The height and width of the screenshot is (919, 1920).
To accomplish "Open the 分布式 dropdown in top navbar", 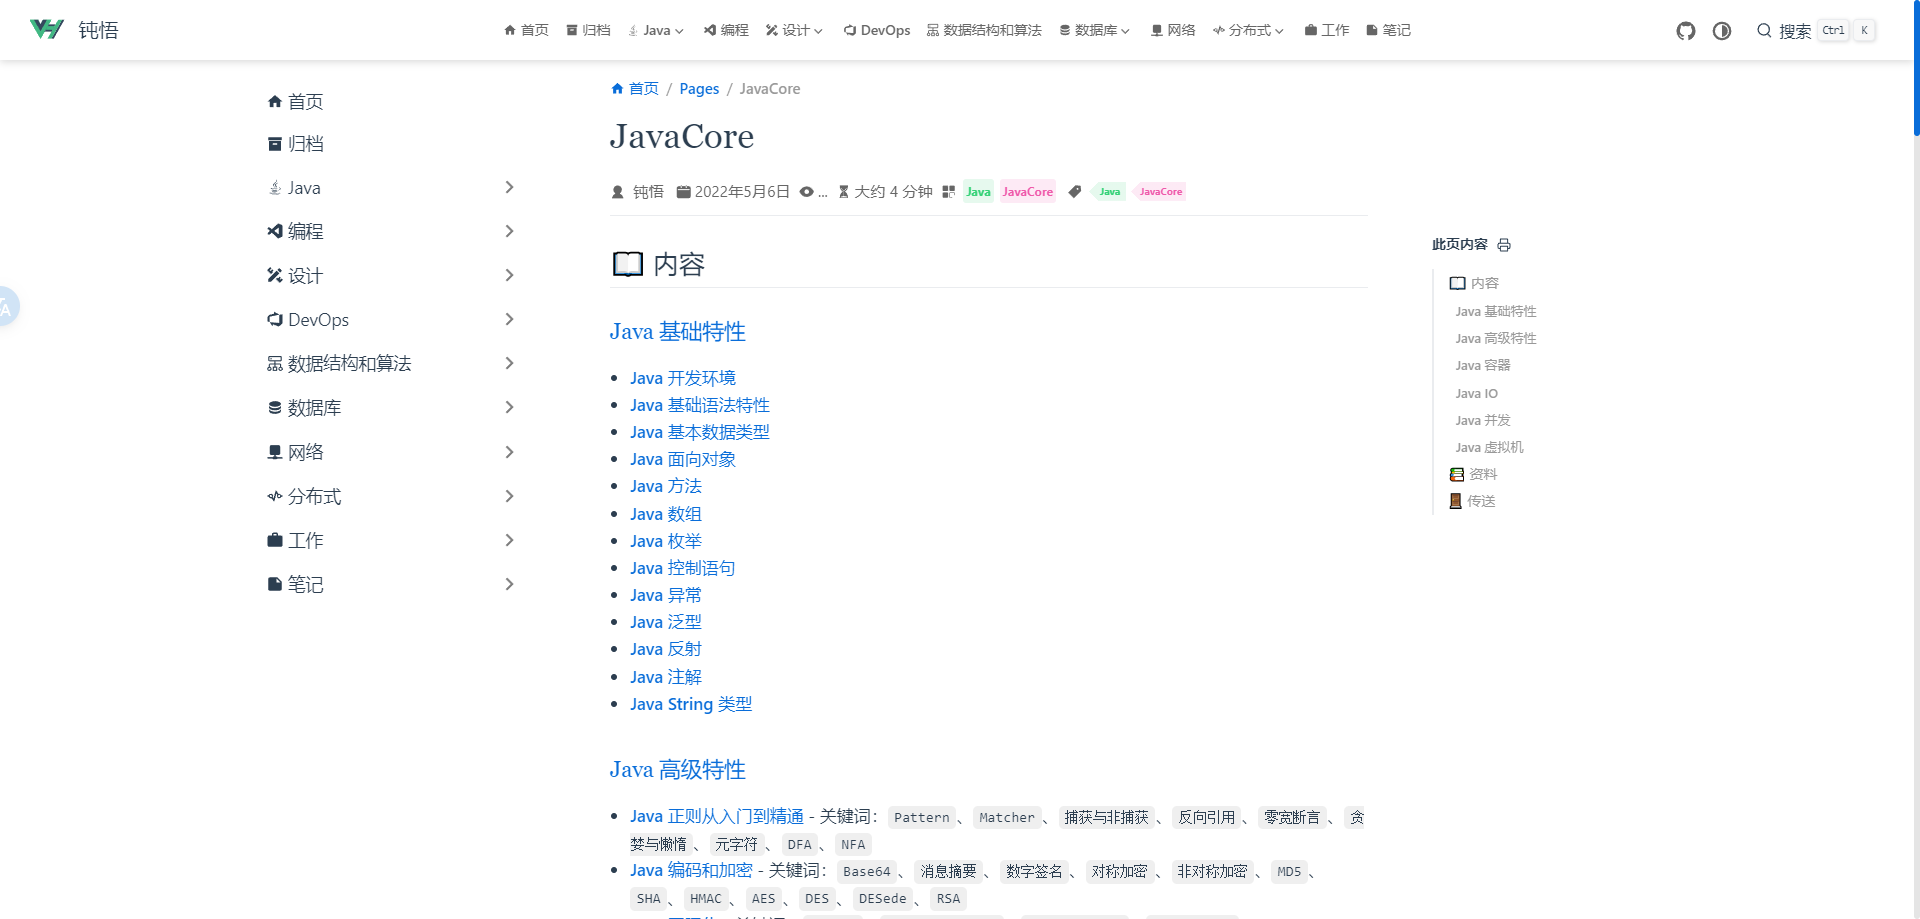I will (1248, 31).
